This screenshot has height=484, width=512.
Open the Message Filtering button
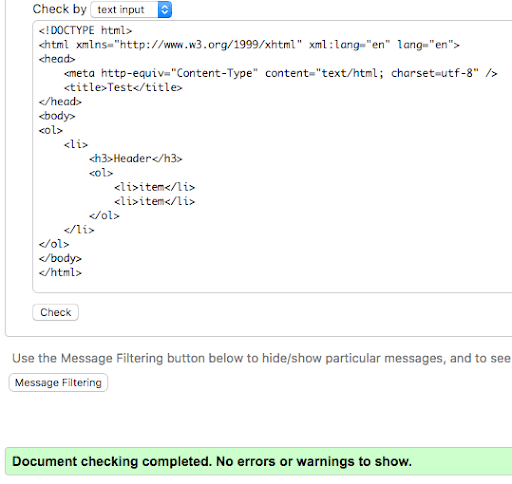tap(58, 382)
